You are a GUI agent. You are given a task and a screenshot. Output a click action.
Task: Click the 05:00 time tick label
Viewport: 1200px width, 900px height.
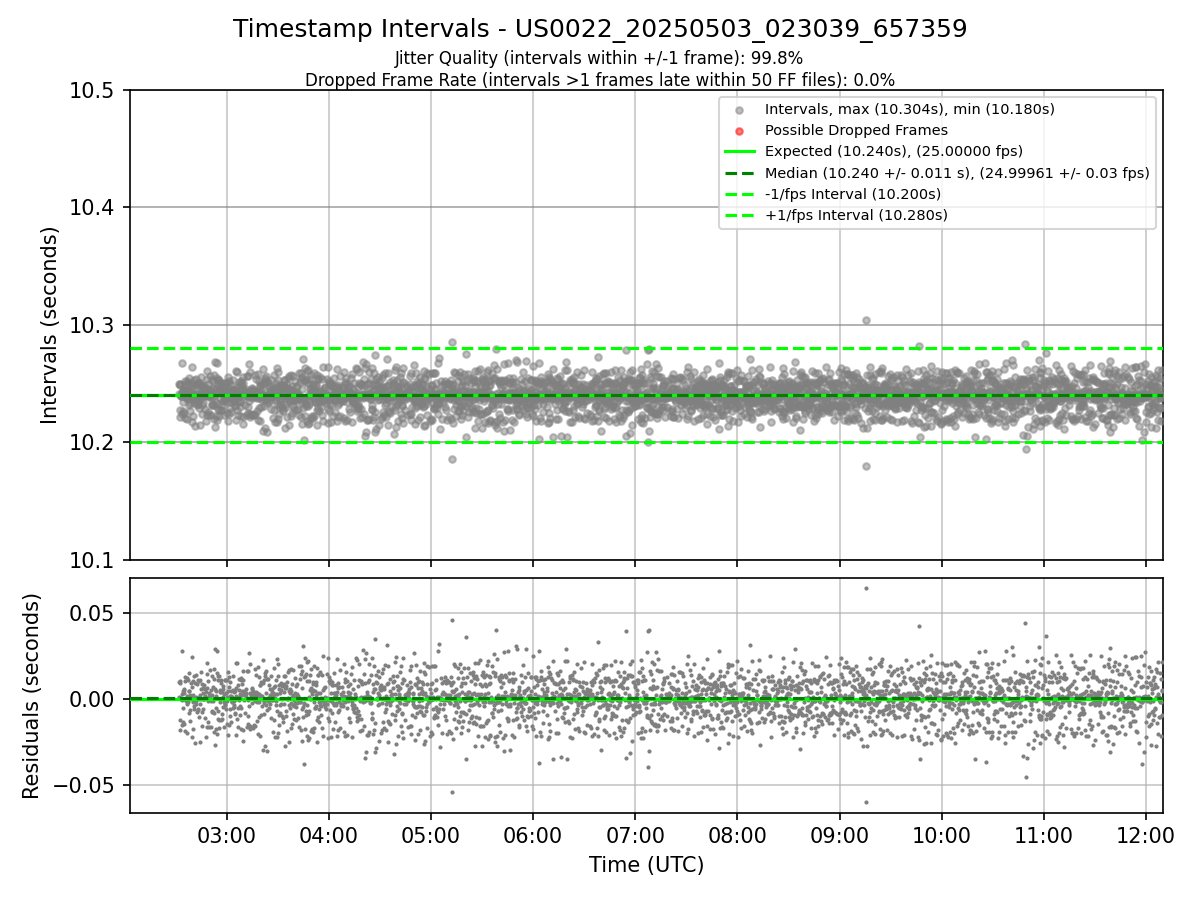431,836
